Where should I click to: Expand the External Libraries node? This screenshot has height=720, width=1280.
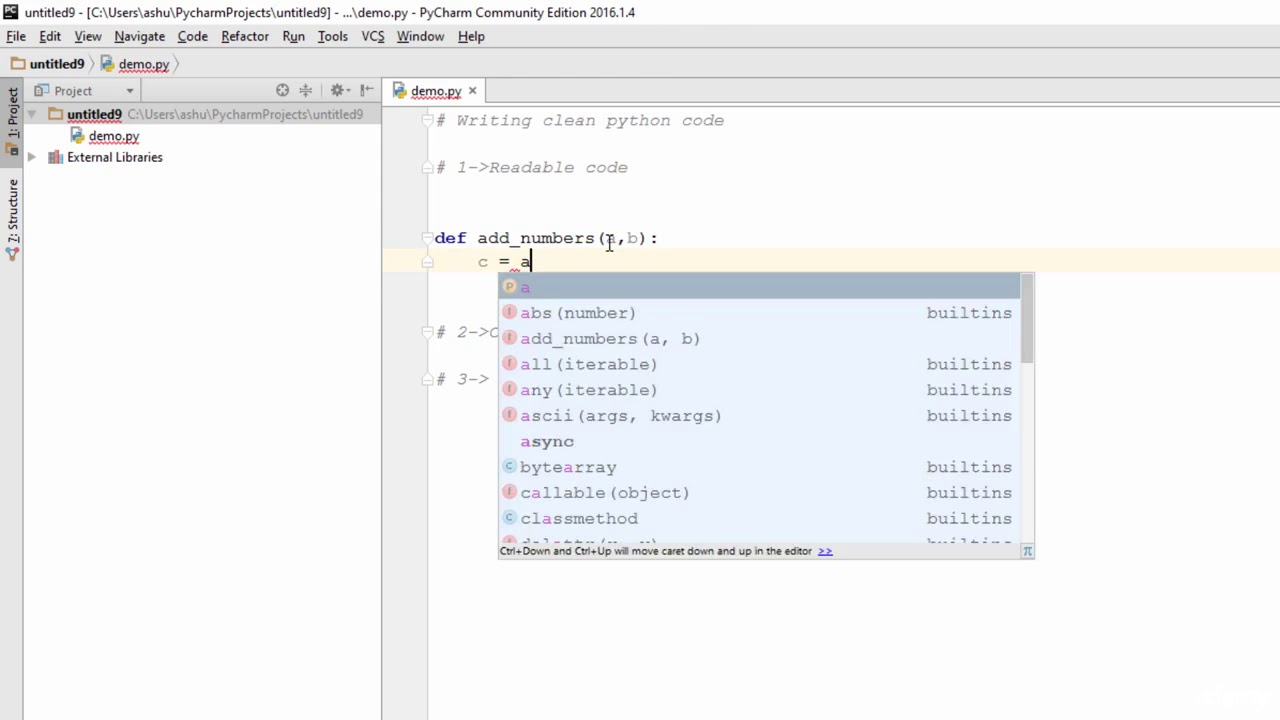pyautogui.click(x=31, y=157)
